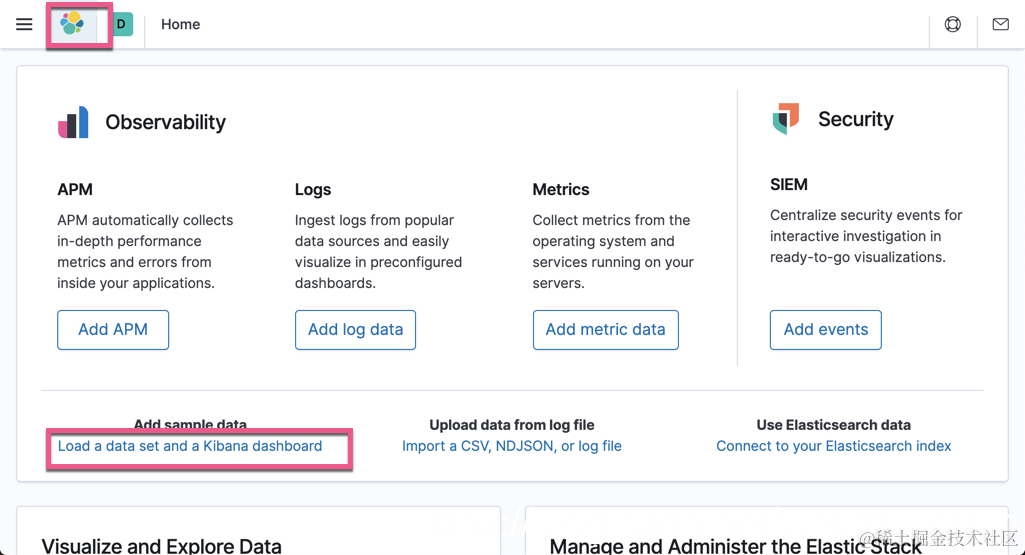Click the Add log data button

tap(355, 329)
